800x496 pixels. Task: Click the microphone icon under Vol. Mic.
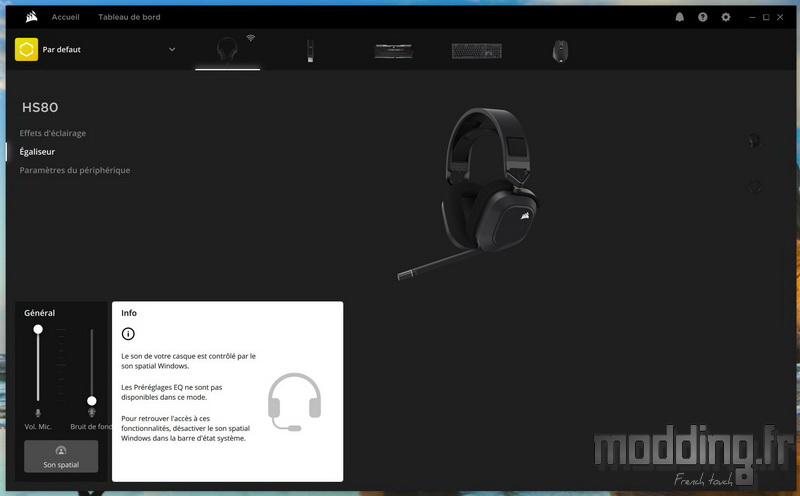(x=38, y=412)
